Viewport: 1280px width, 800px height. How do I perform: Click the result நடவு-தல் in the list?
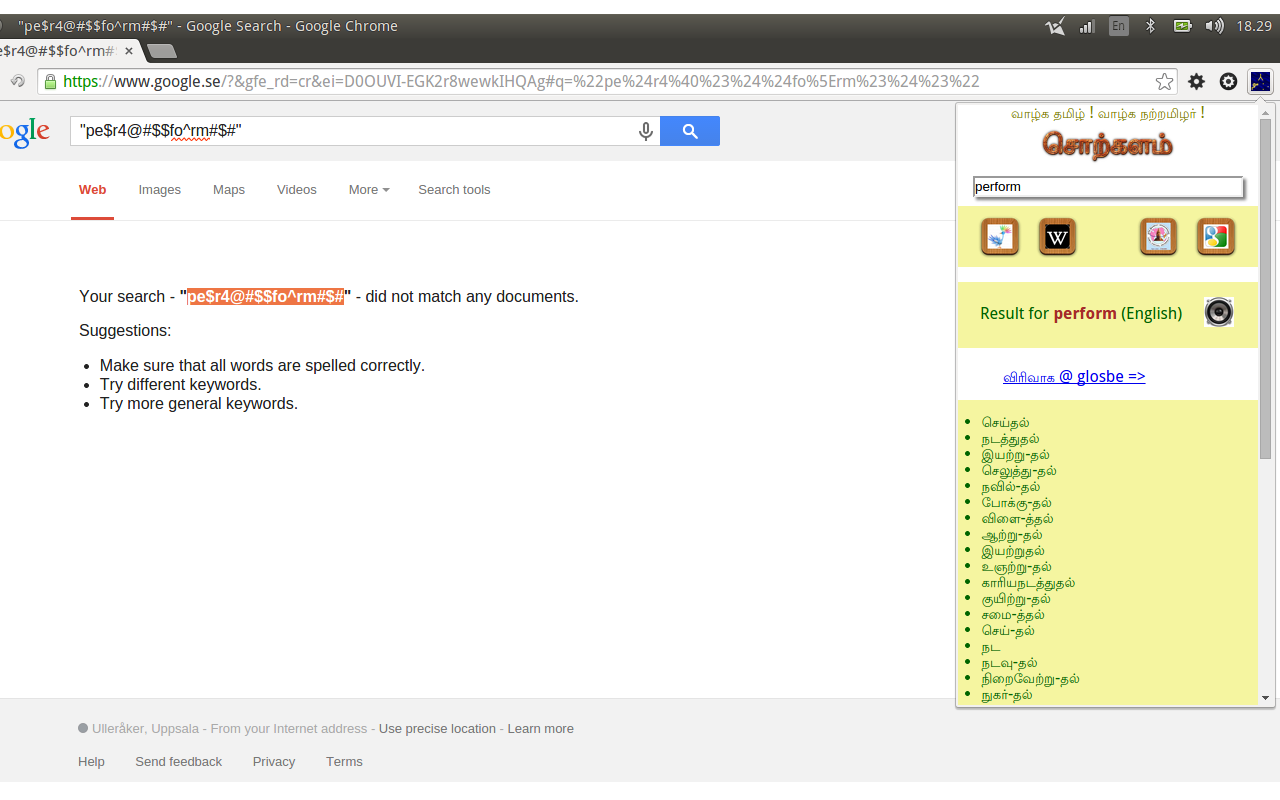click(1009, 663)
